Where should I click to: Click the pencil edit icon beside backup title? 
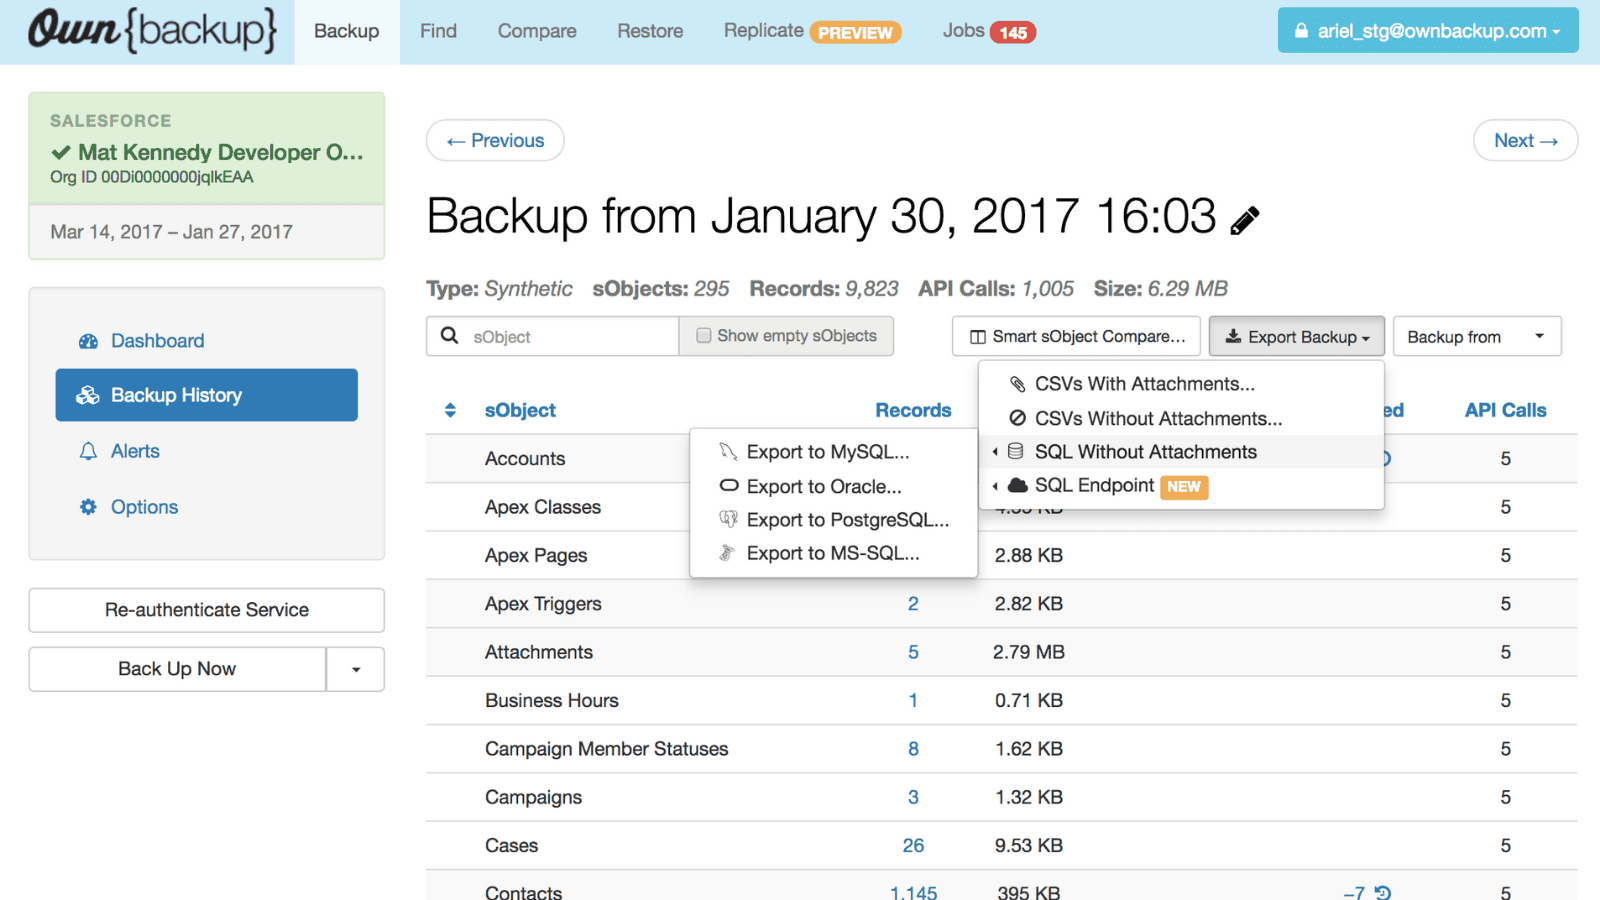pyautogui.click(x=1245, y=220)
